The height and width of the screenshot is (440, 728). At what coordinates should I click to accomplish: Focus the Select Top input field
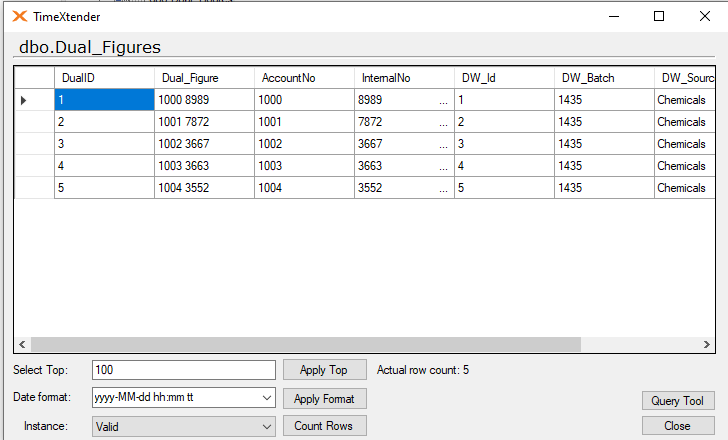point(184,370)
